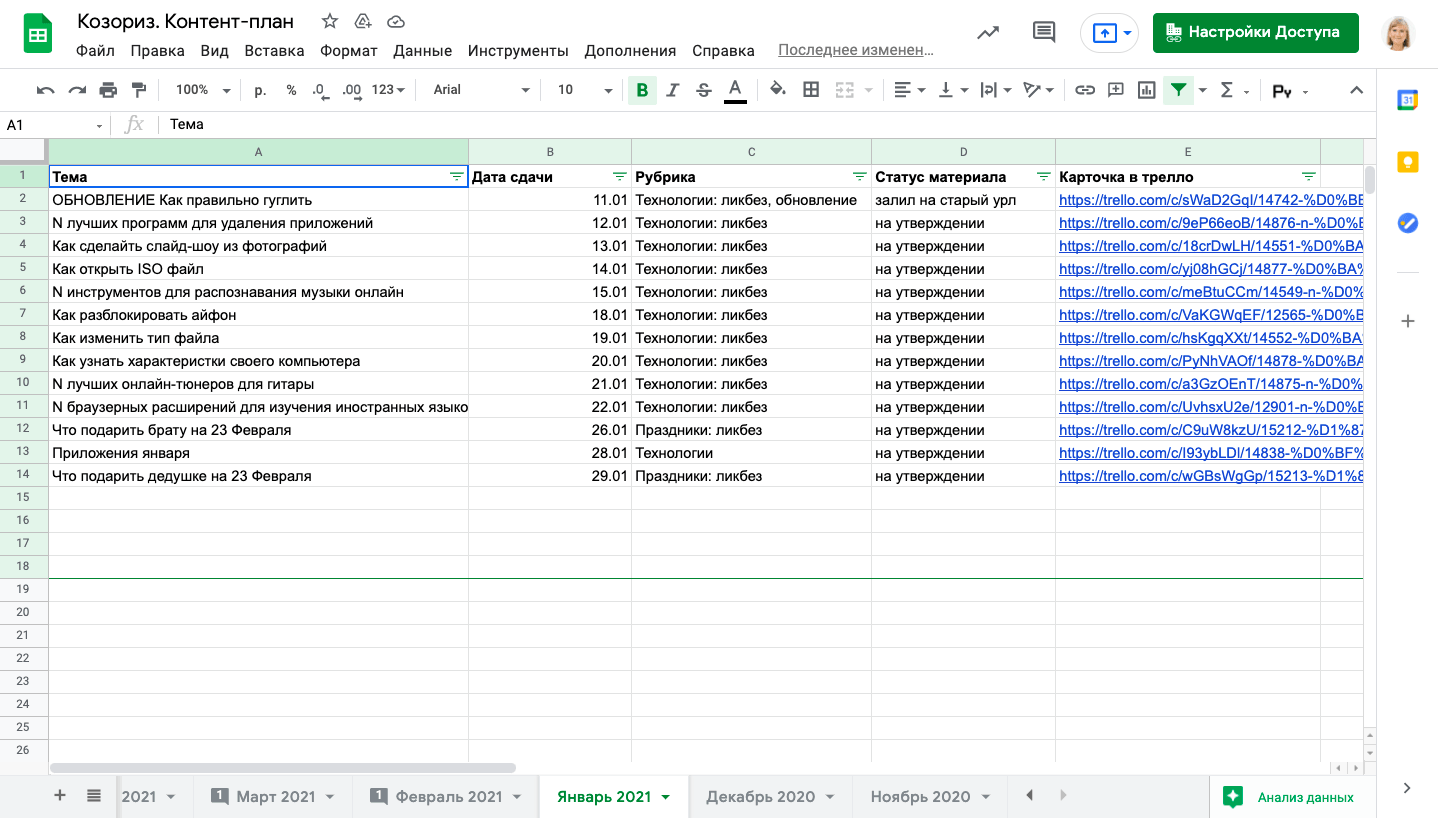Viewport: 1438px width, 818px height.
Task: Open filter dropdown in Рубрика header
Action: [859, 177]
